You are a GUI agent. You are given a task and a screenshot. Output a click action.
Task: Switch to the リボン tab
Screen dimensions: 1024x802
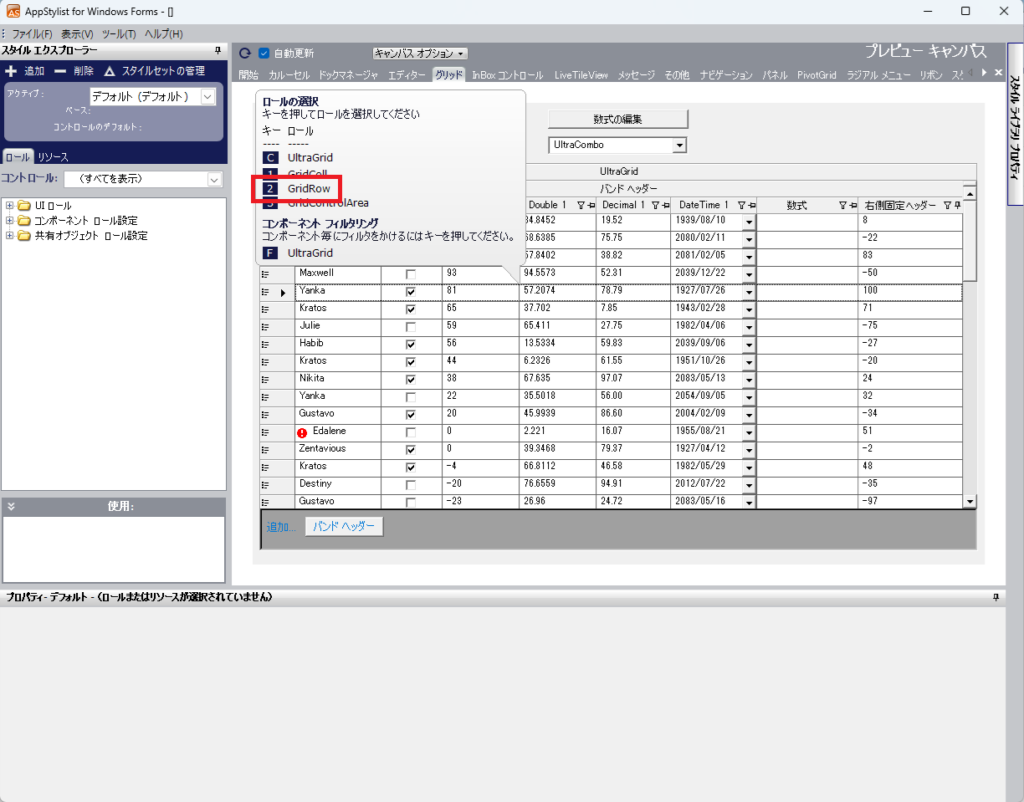(x=931, y=75)
